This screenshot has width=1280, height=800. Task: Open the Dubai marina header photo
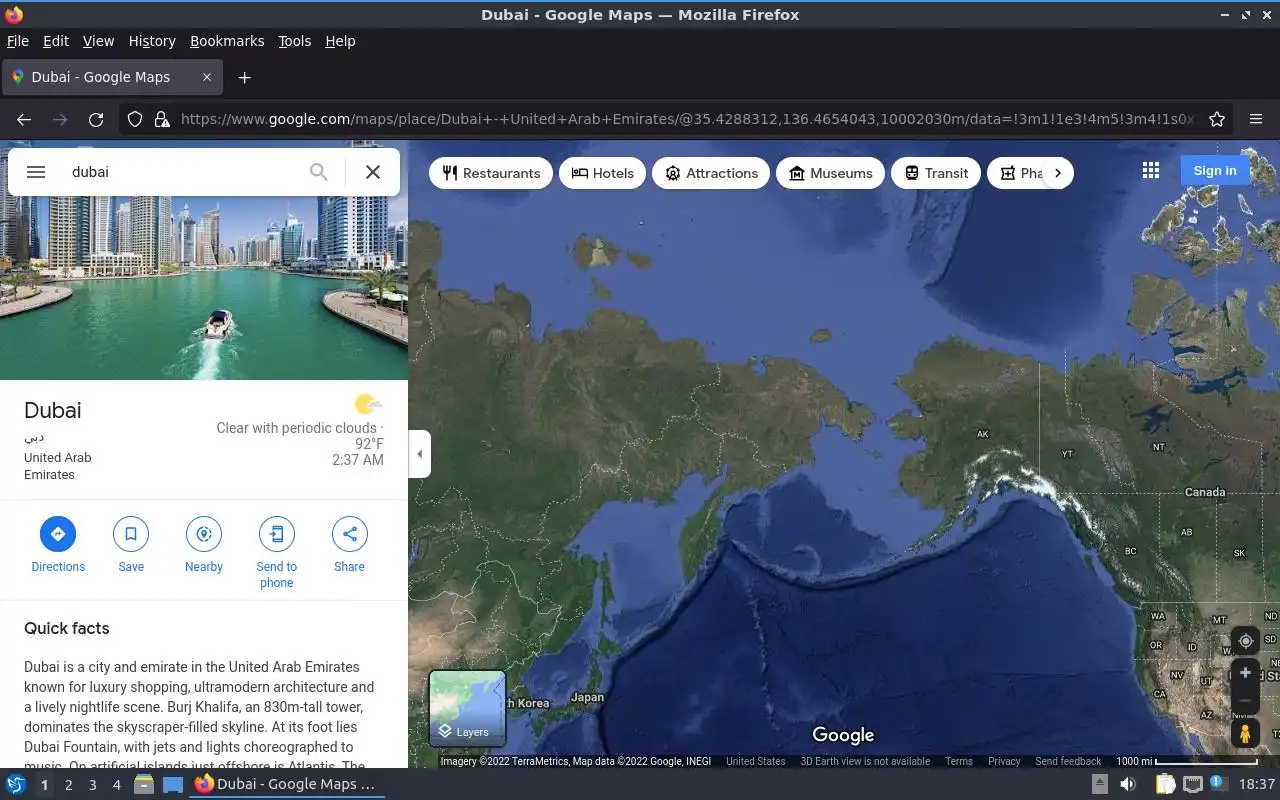tap(204, 288)
